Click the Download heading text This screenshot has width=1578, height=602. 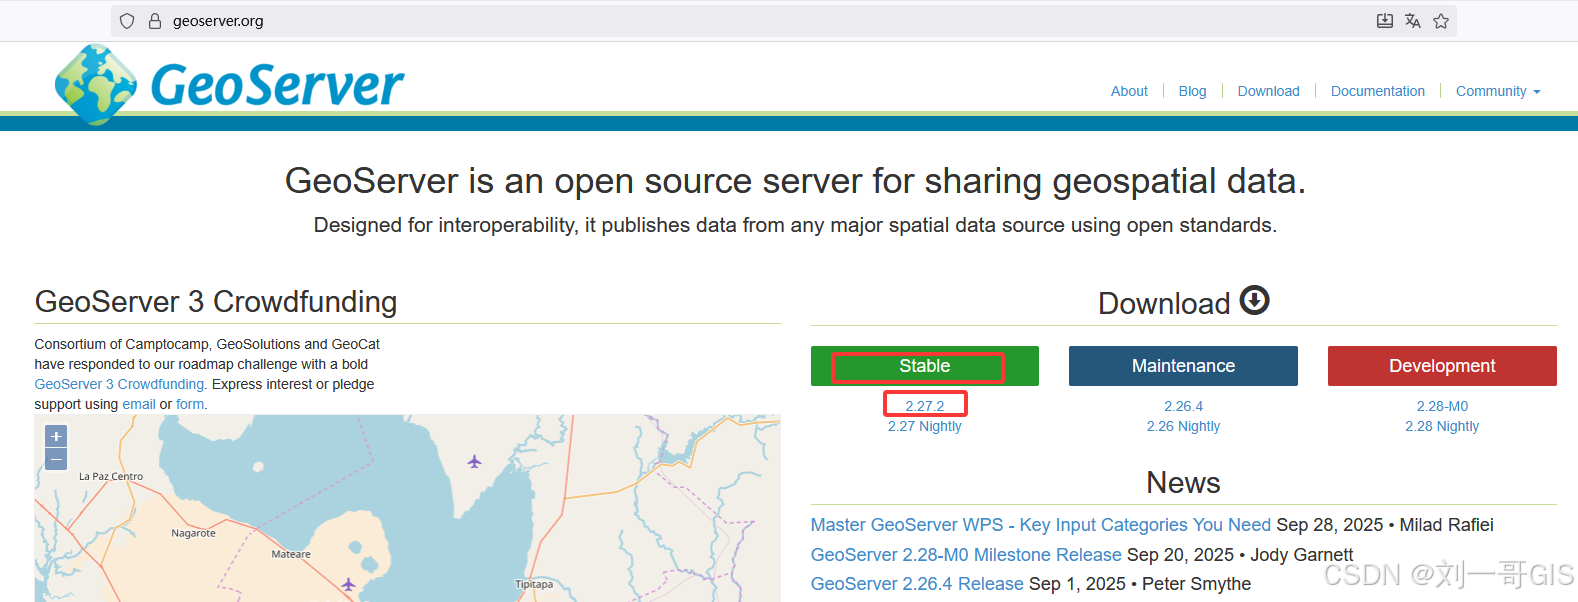1164,303
